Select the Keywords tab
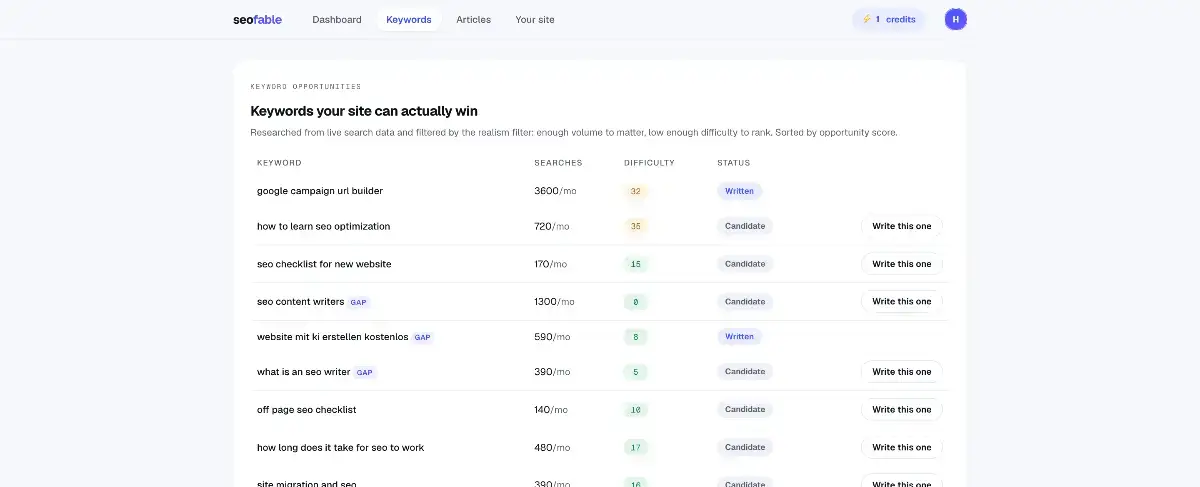The width and height of the screenshot is (1200, 487). click(409, 19)
